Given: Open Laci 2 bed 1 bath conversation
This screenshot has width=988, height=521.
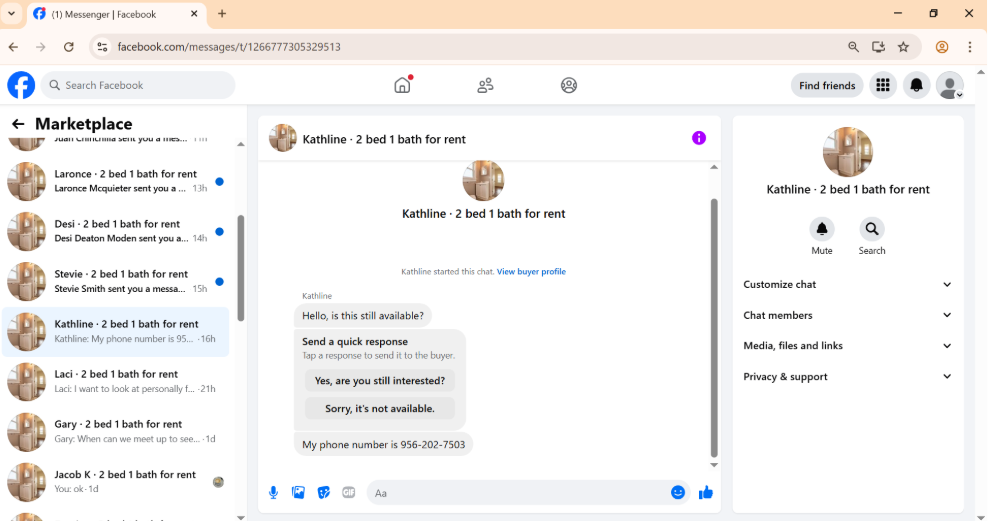Looking at the screenshot, I should [x=116, y=382].
